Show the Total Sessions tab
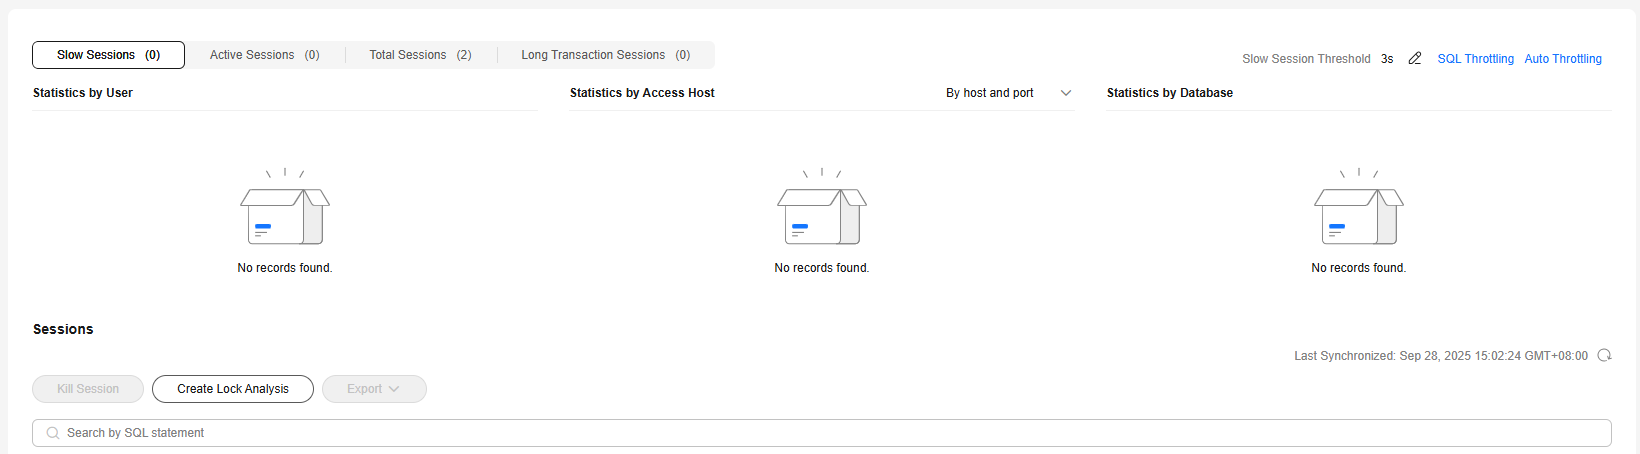1640x454 pixels. (x=420, y=55)
